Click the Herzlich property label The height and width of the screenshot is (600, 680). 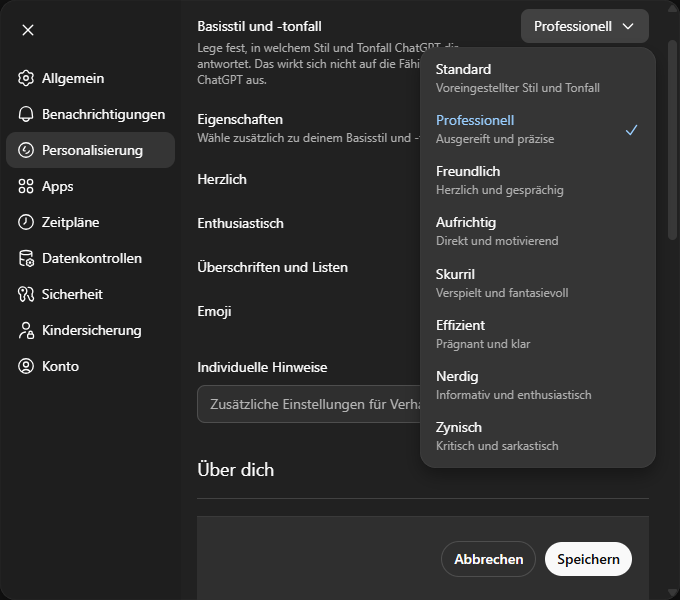tap(222, 179)
